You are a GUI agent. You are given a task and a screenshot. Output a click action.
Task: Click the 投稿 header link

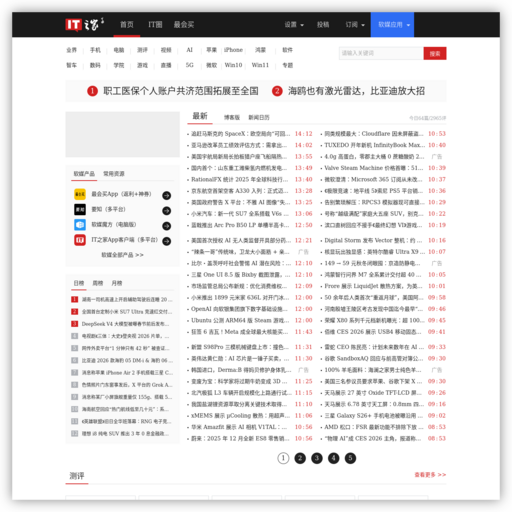coord(323,25)
